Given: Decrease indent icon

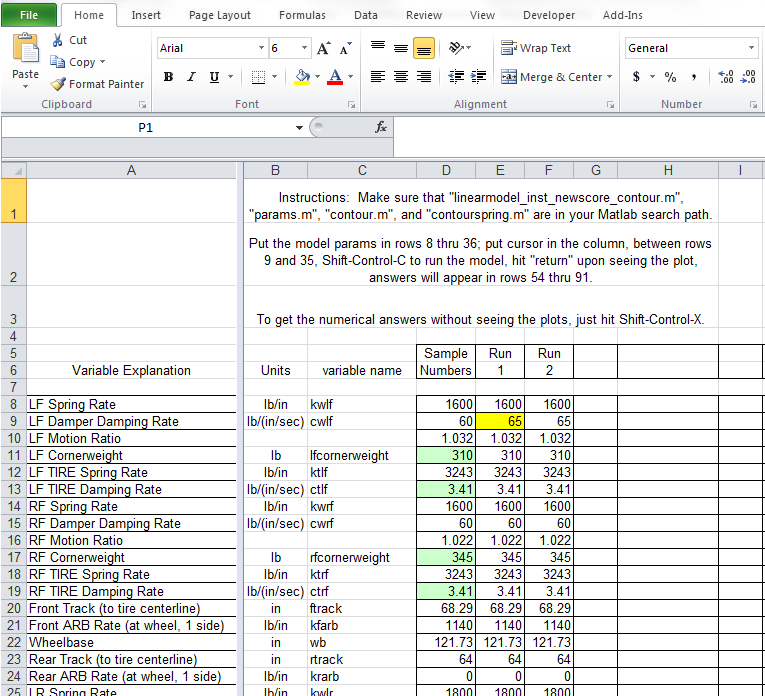Looking at the screenshot, I should coord(456,77).
